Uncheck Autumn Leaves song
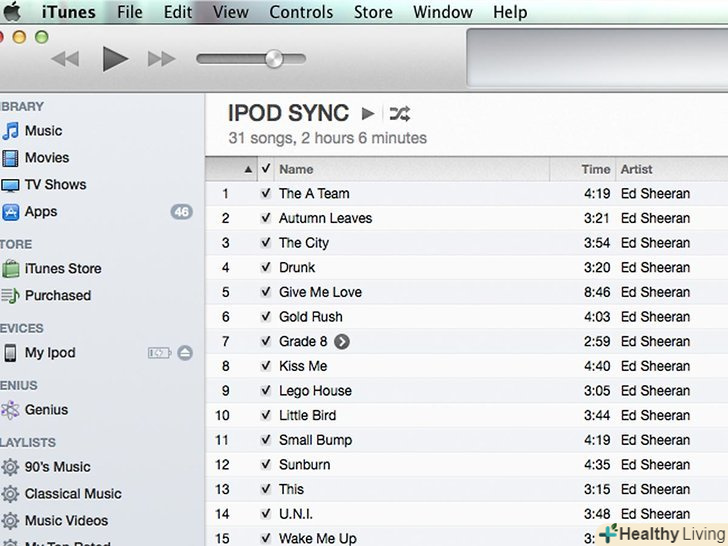Screen dimensions: 728x546 (x=266, y=218)
